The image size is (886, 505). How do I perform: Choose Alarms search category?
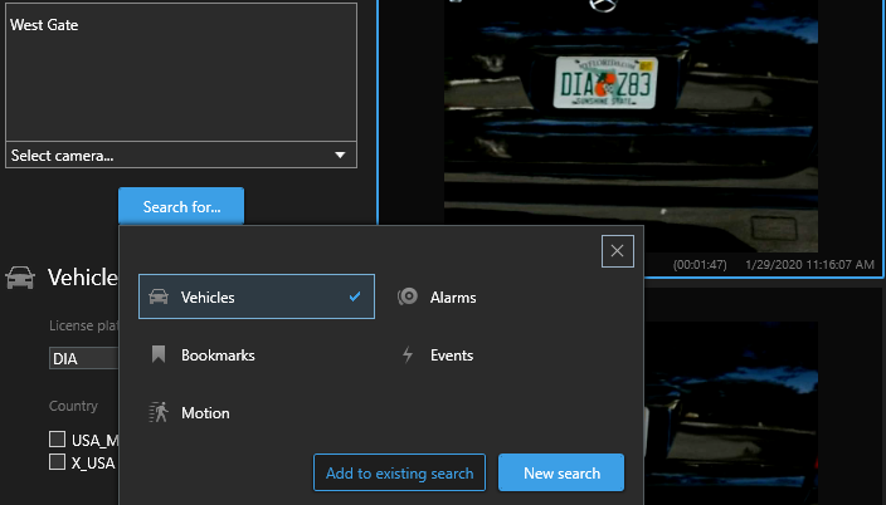tap(453, 297)
